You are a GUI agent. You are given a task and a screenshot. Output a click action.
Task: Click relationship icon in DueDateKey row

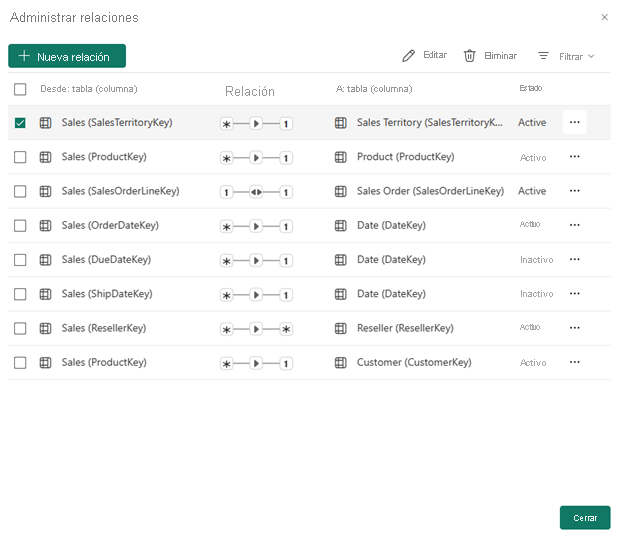(256, 261)
